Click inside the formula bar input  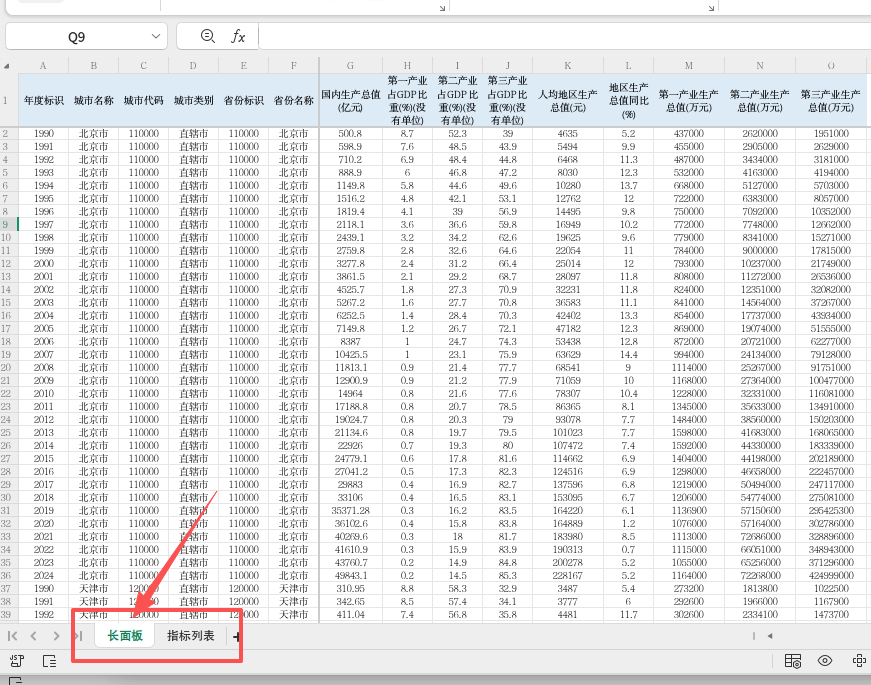[x=560, y=36]
